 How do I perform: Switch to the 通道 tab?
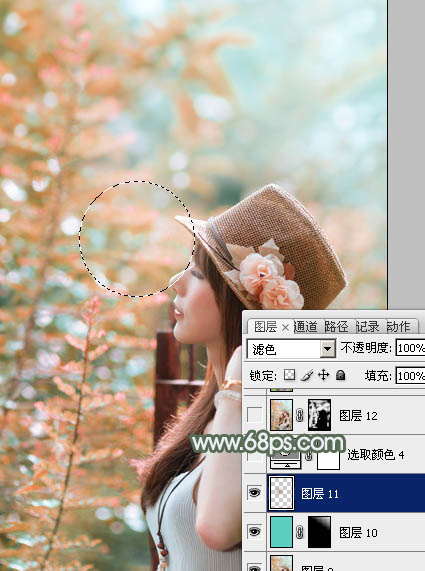tap(305, 327)
